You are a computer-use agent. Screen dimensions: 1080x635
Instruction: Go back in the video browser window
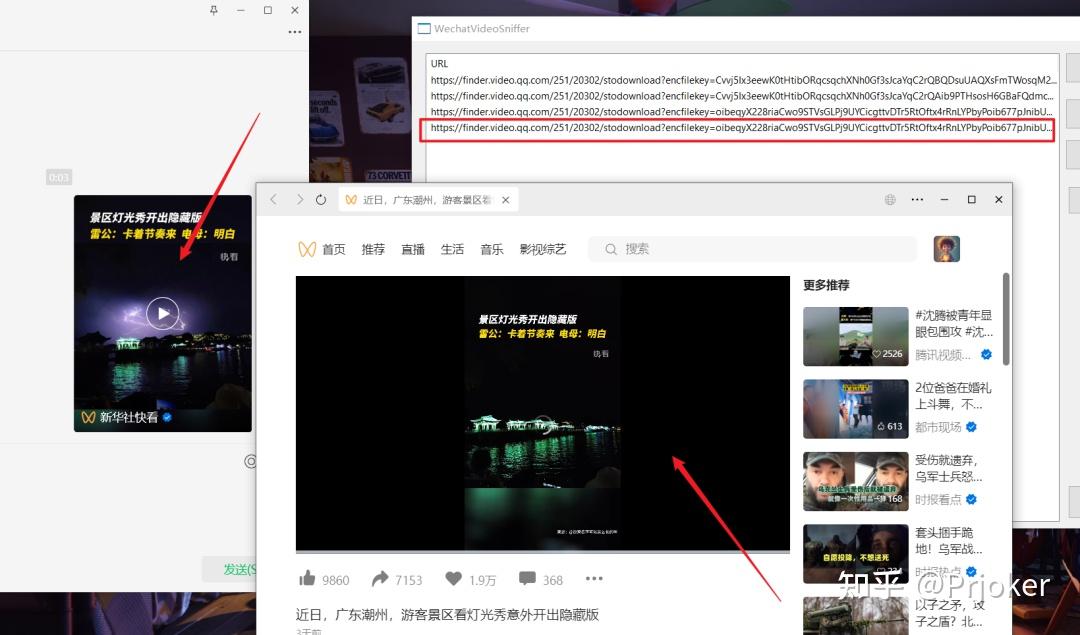coord(273,200)
